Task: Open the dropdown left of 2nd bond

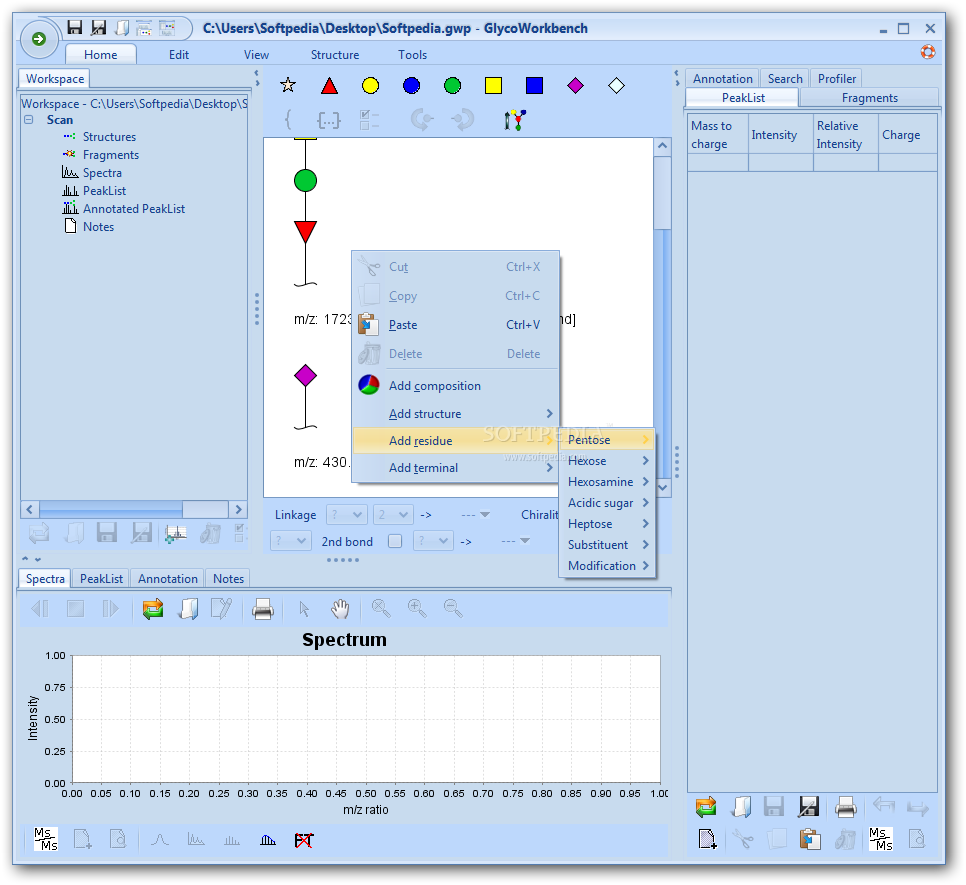Action: pyautogui.click(x=290, y=541)
